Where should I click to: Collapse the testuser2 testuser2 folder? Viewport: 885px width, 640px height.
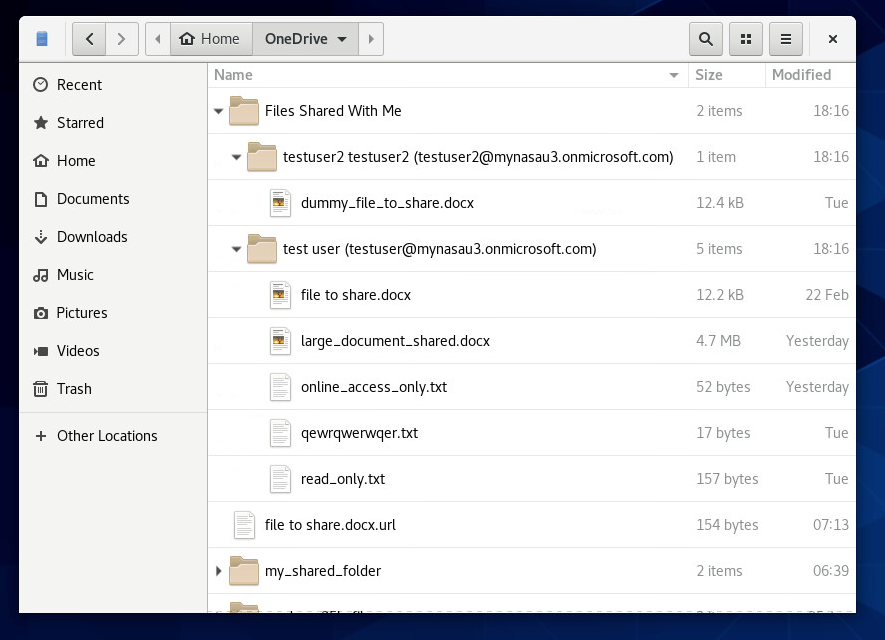(x=237, y=157)
